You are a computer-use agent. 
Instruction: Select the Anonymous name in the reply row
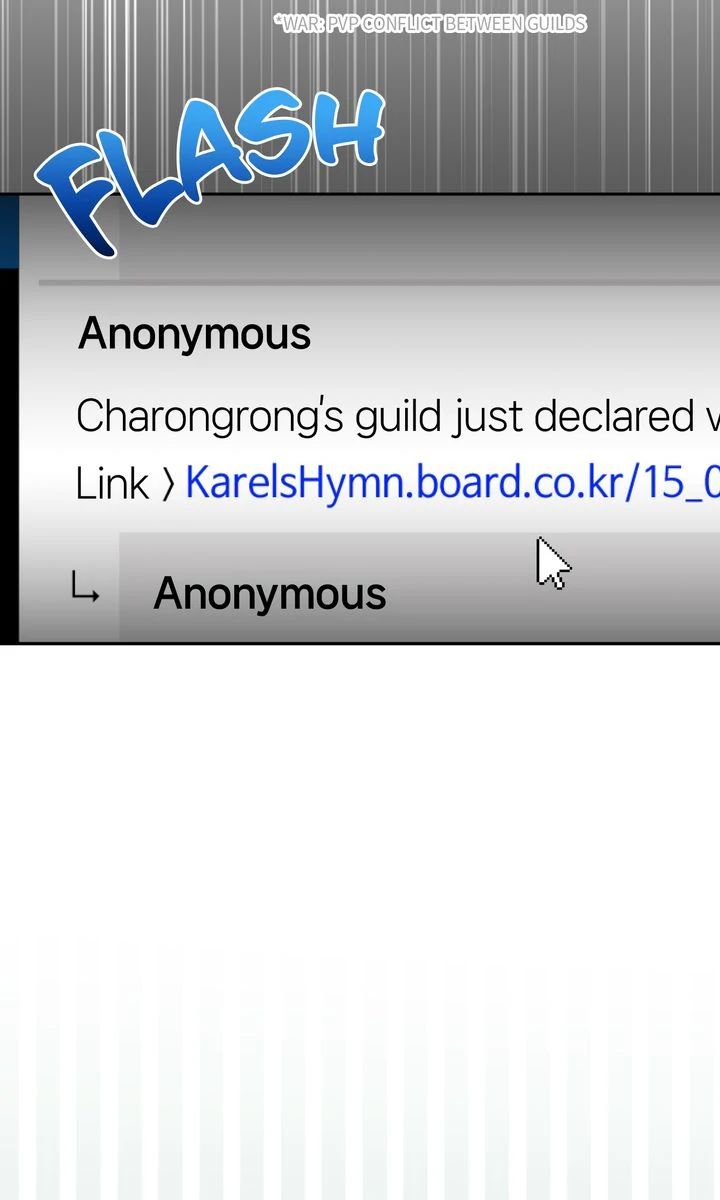point(269,593)
